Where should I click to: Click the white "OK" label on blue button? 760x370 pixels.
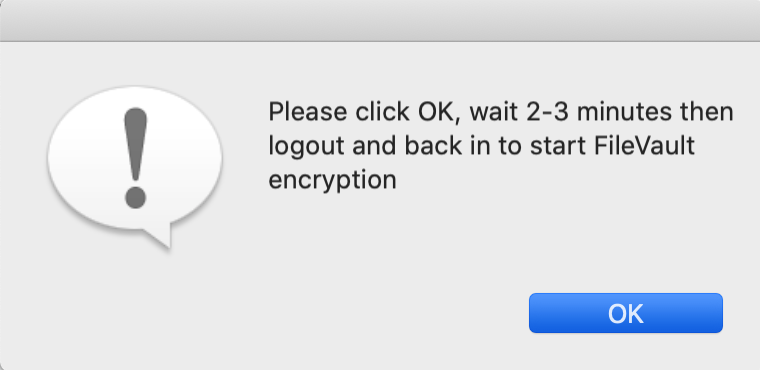coord(626,314)
